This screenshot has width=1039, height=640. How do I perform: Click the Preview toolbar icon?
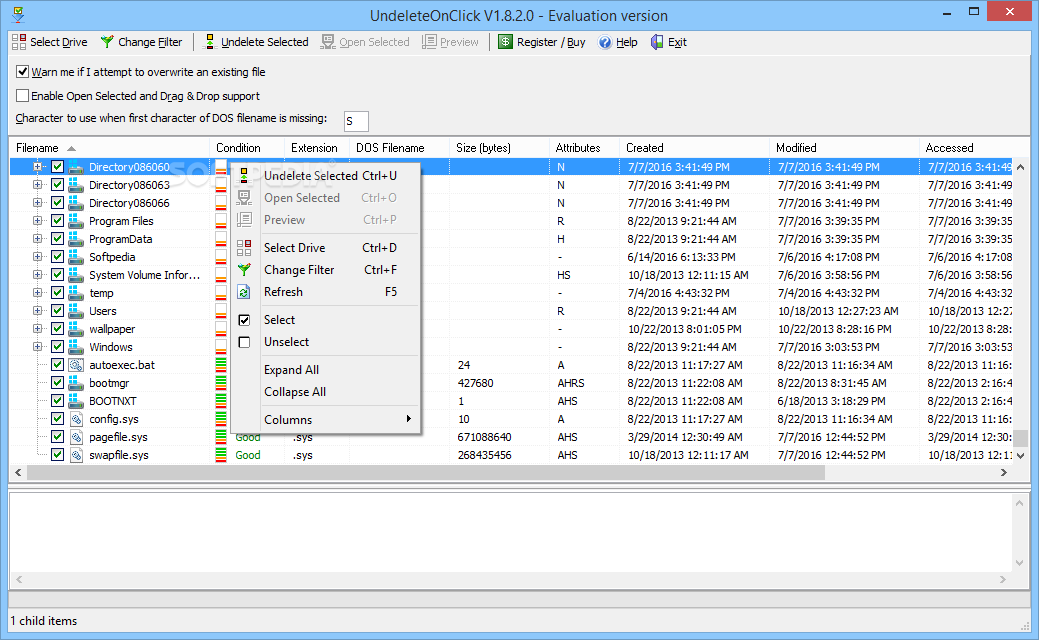[429, 42]
